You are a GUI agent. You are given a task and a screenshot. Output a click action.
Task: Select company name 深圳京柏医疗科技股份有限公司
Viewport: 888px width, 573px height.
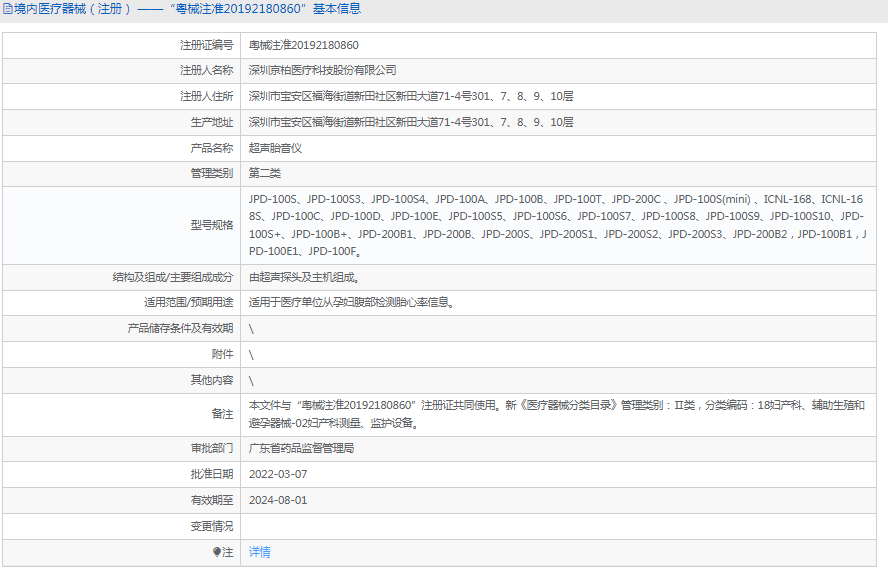click(x=322, y=70)
